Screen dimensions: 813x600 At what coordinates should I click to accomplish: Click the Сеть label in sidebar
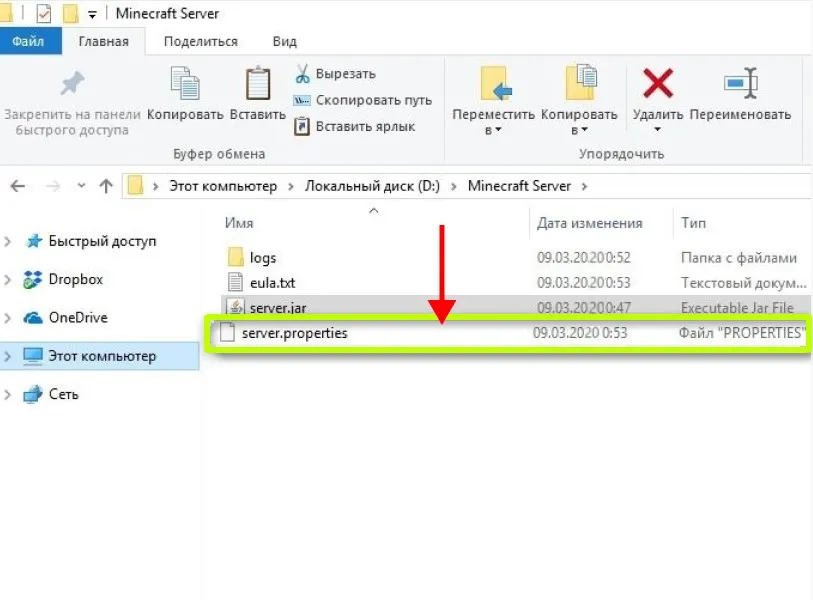coord(64,395)
